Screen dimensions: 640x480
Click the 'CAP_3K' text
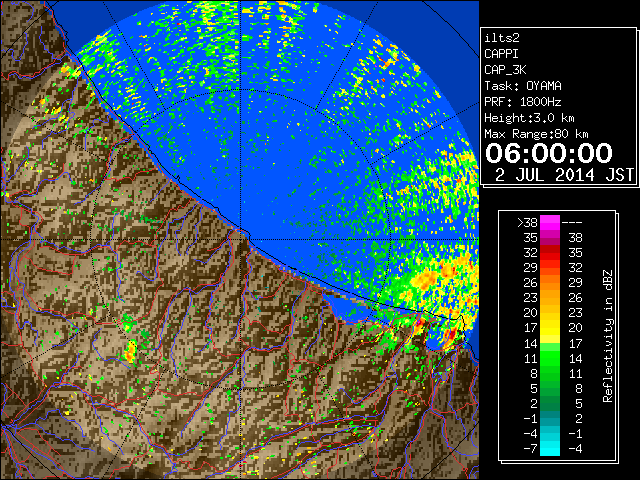point(505,70)
